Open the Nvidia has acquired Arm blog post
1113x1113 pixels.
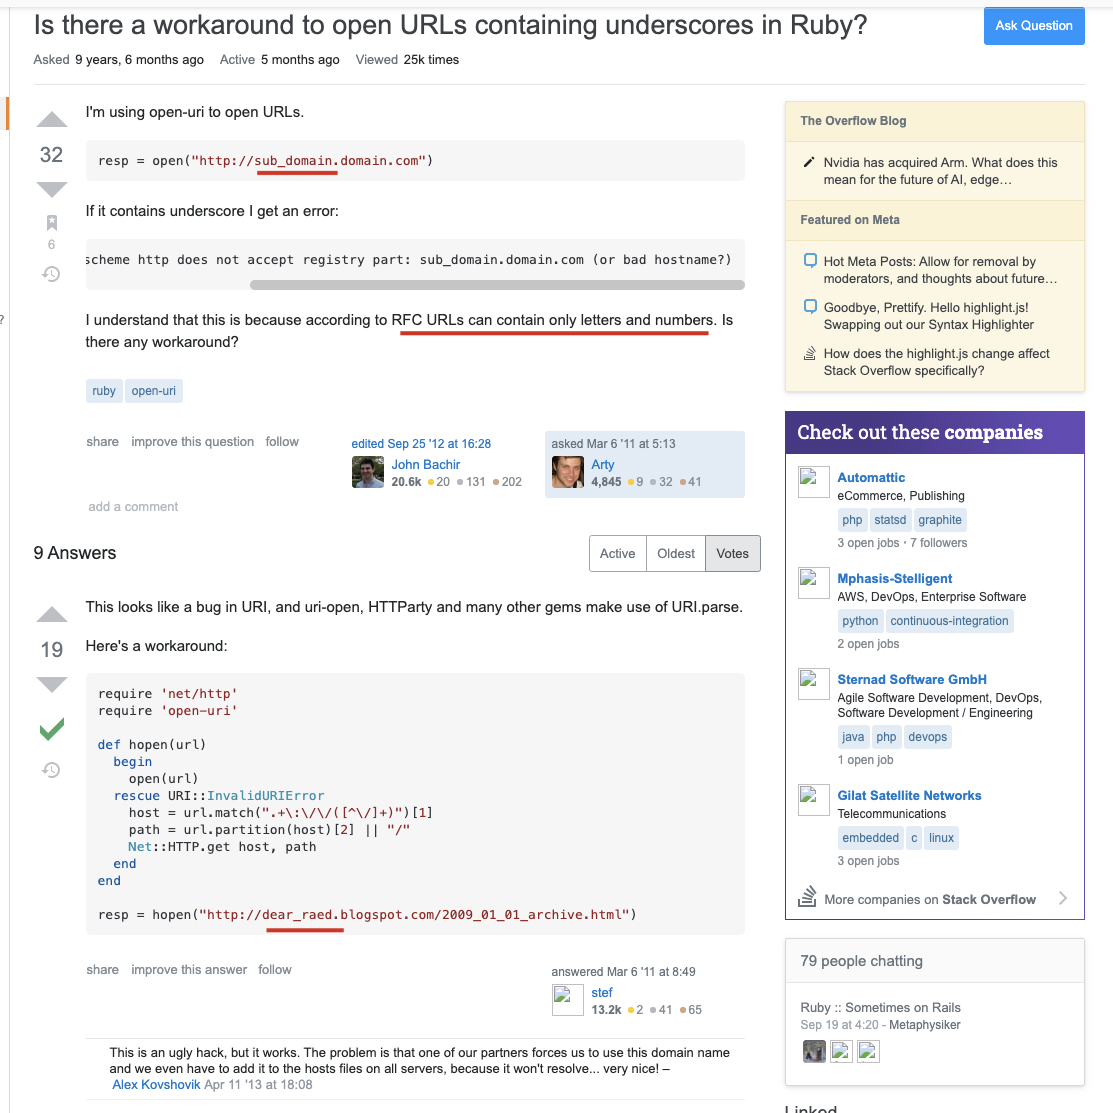[x=940, y=171]
